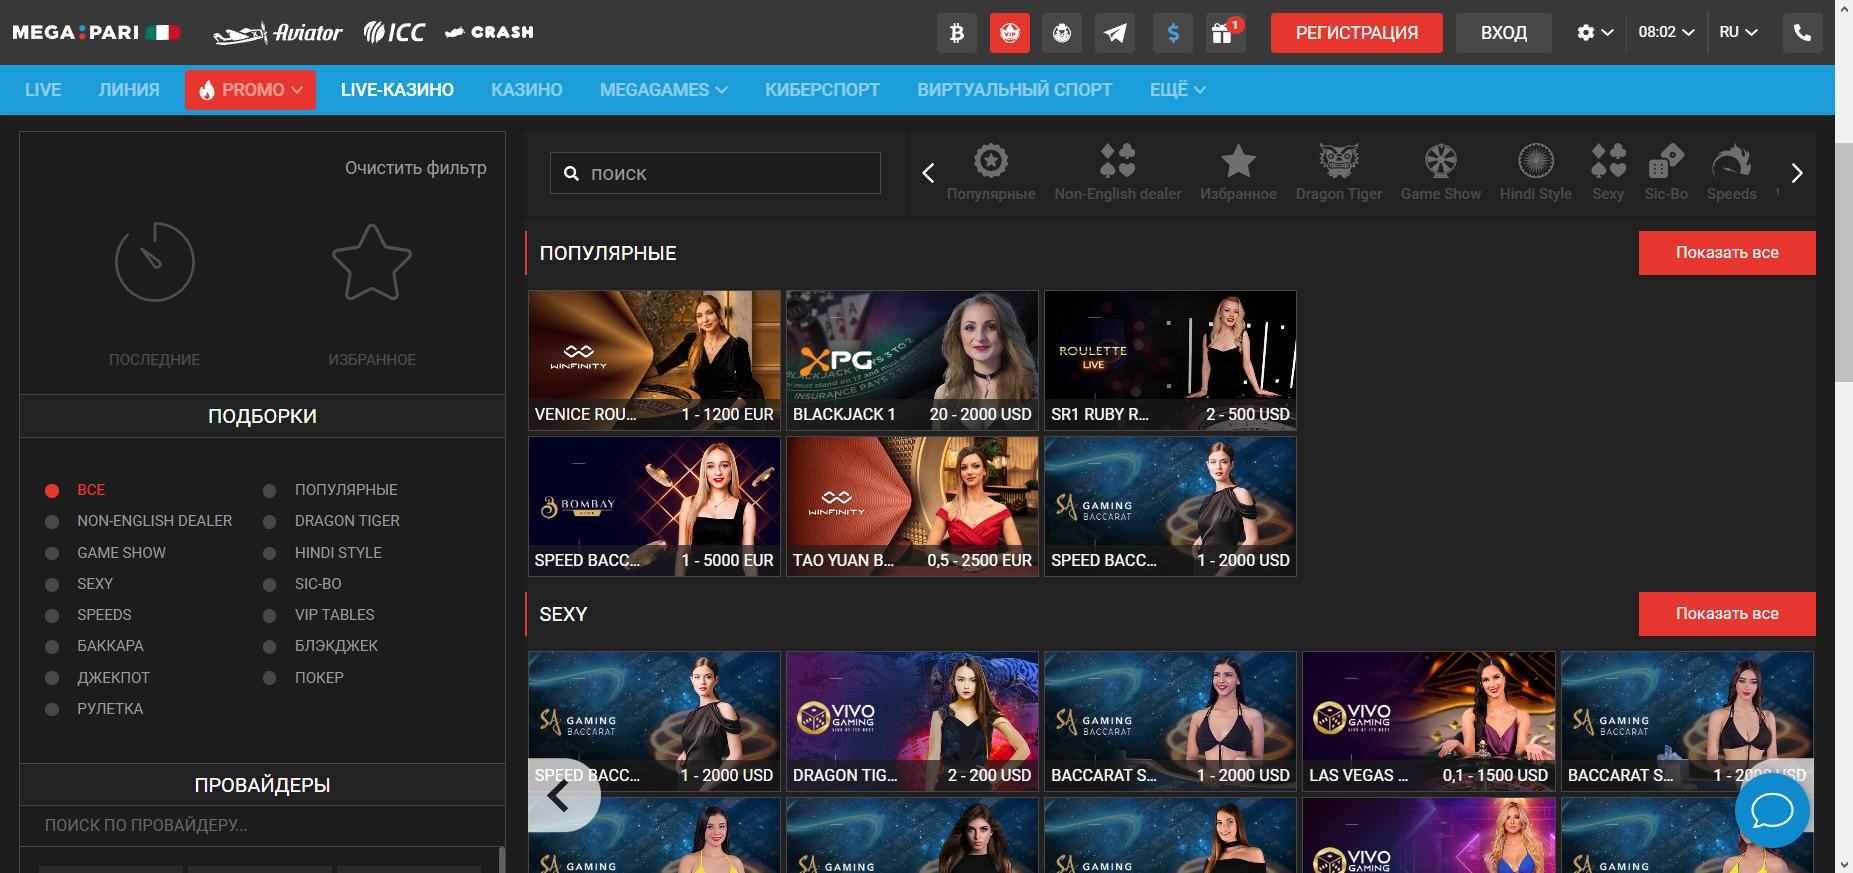This screenshot has height=873, width=1853.
Task: Select the VIP TABLES filter radio
Action: [x=269, y=615]
